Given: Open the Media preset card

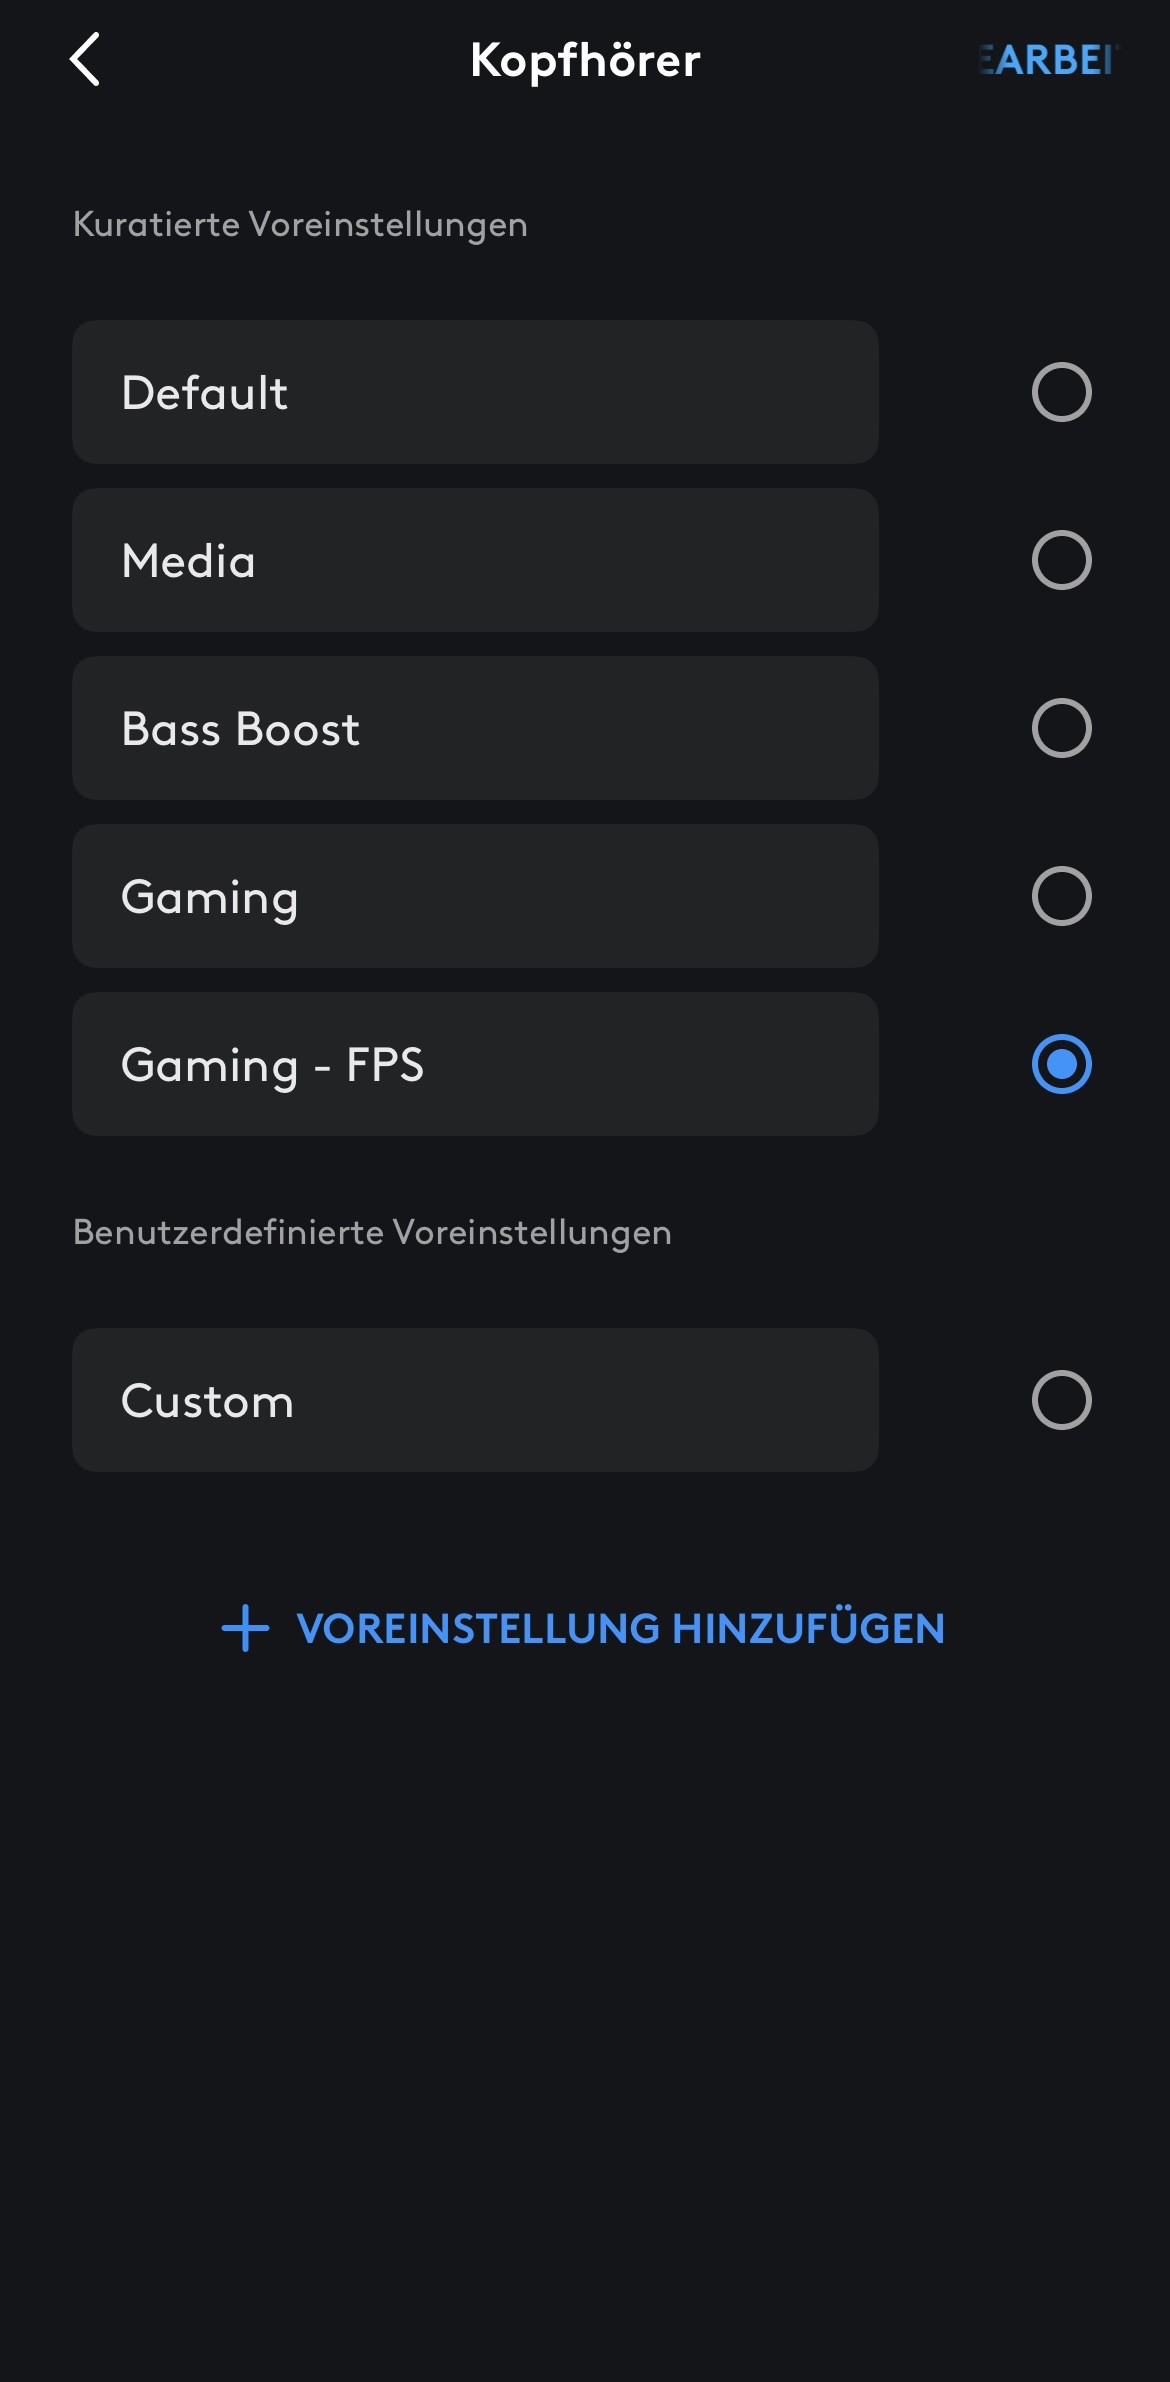Looking at the screenshot, I should pos(475,560).
